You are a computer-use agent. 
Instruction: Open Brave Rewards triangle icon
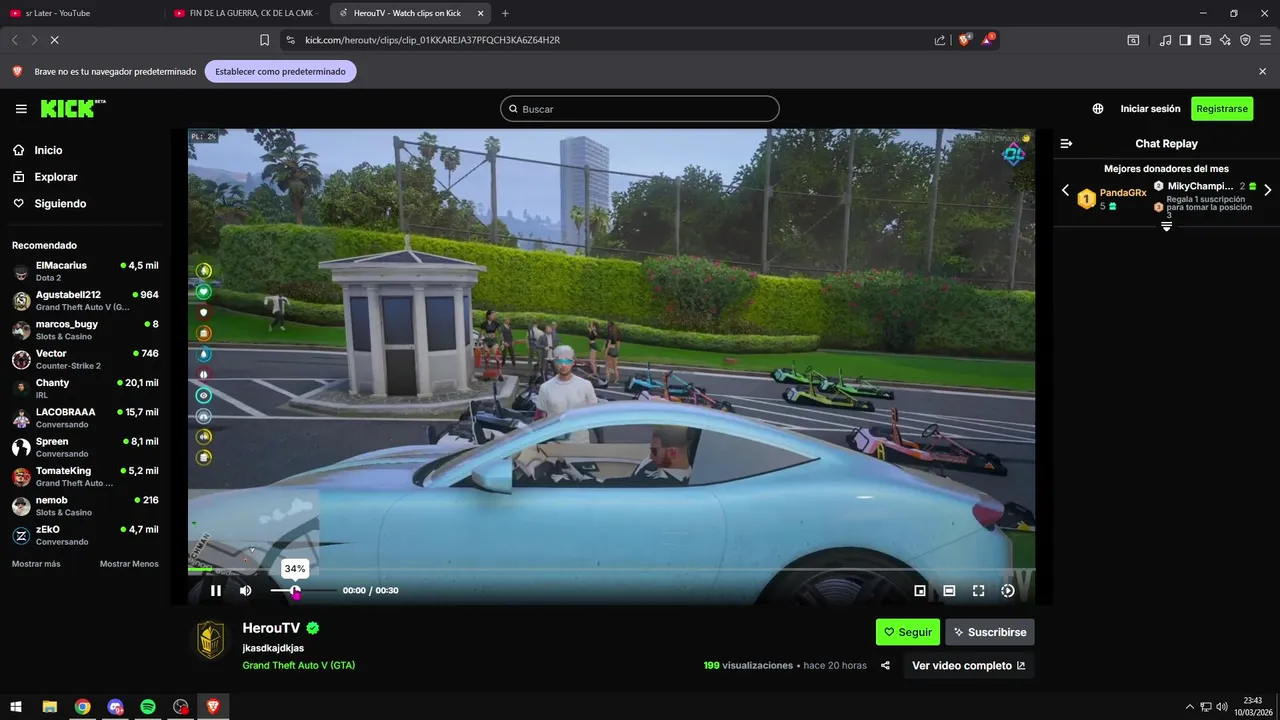[x=987, y=40]
